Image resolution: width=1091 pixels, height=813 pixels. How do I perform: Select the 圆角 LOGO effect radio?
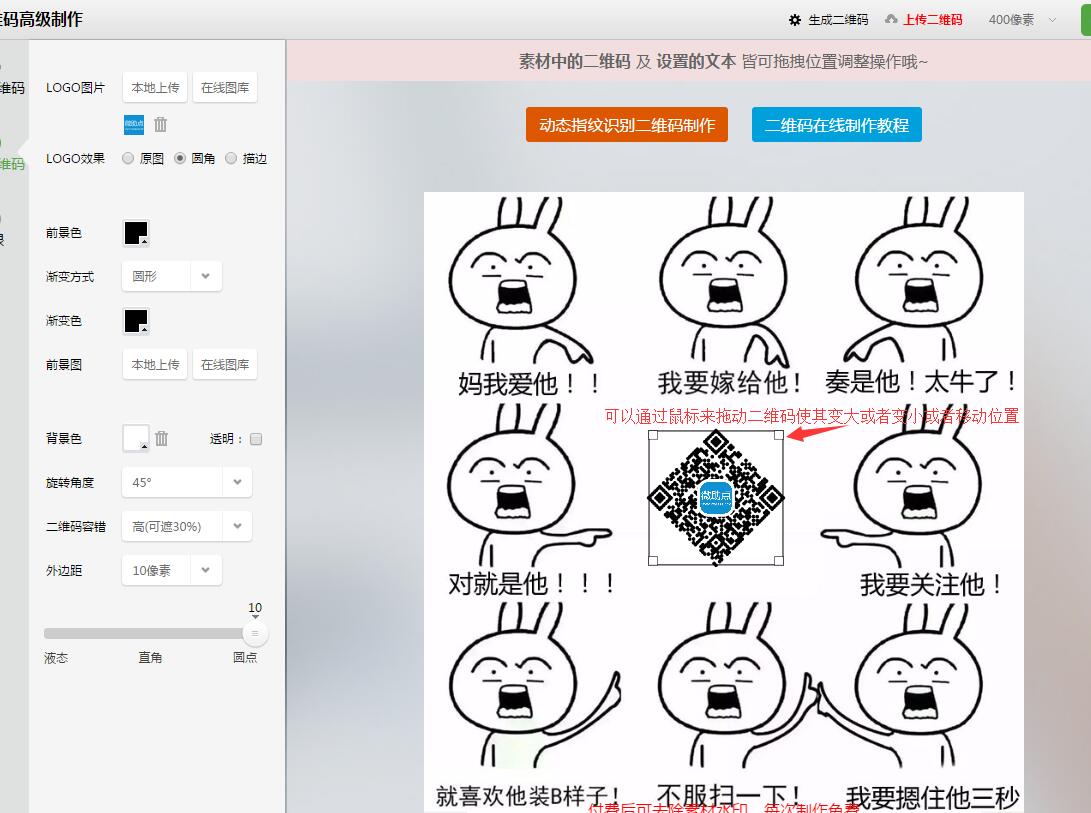coord(180,158)
